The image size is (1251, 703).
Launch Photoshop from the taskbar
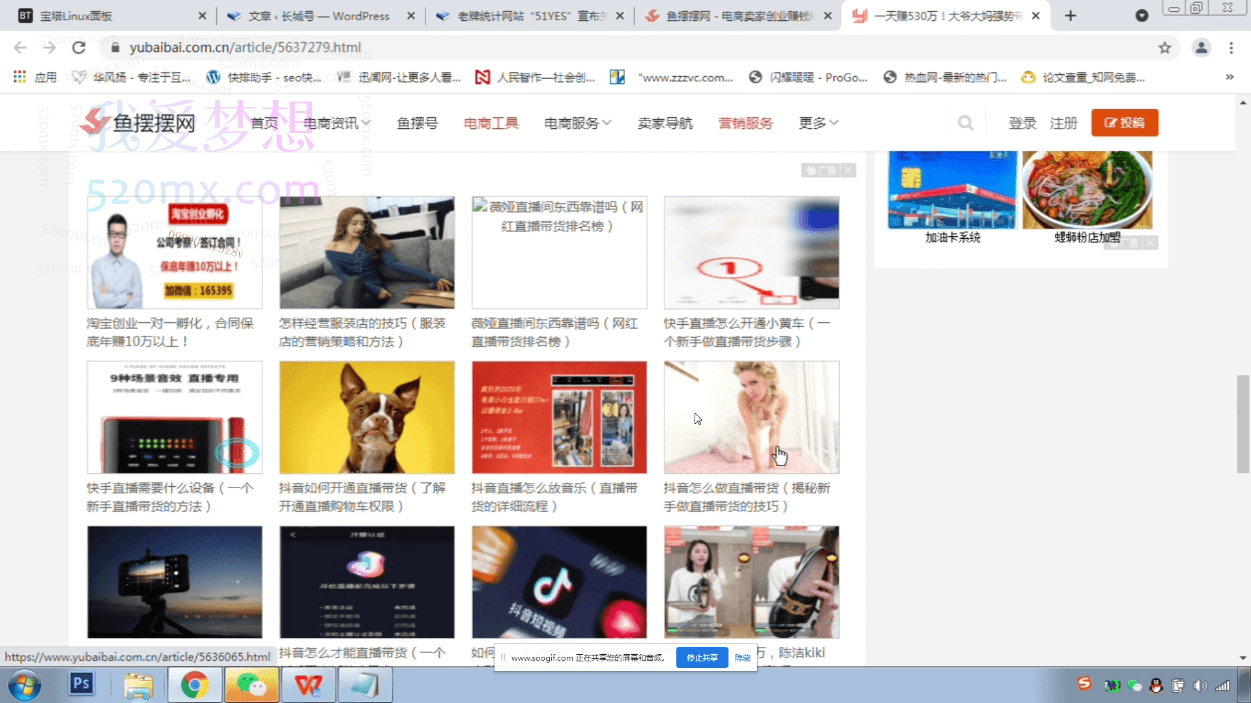[81, 685]
